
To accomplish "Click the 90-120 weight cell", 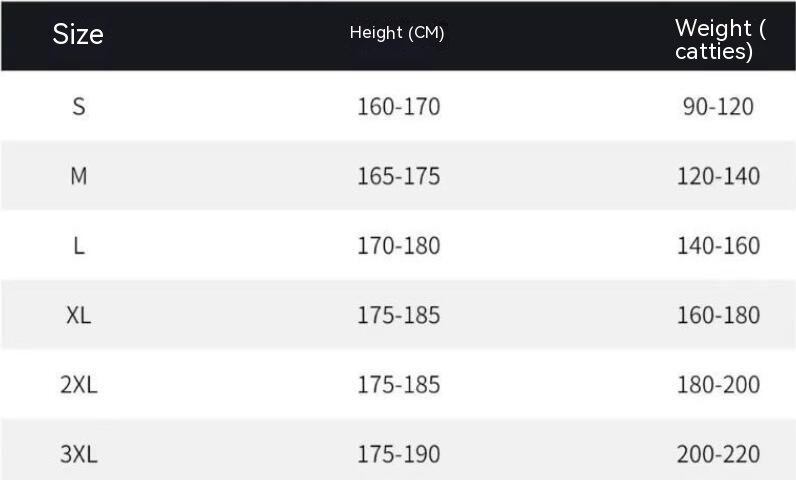I will (718, 106).
